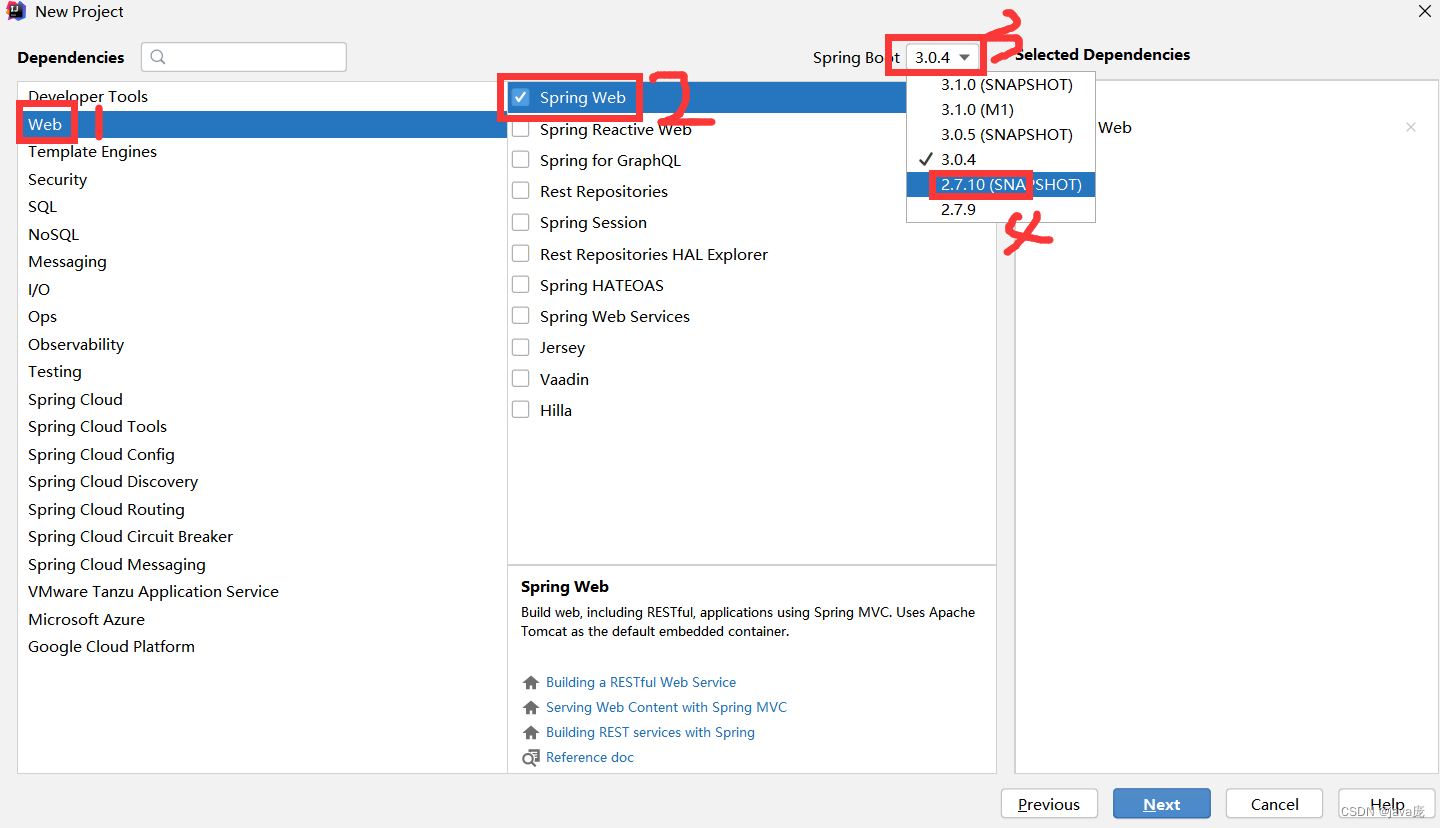Check Rest Repositories HAL Explorer
The image size is (1440, 828).
click(x=520, y=254)
